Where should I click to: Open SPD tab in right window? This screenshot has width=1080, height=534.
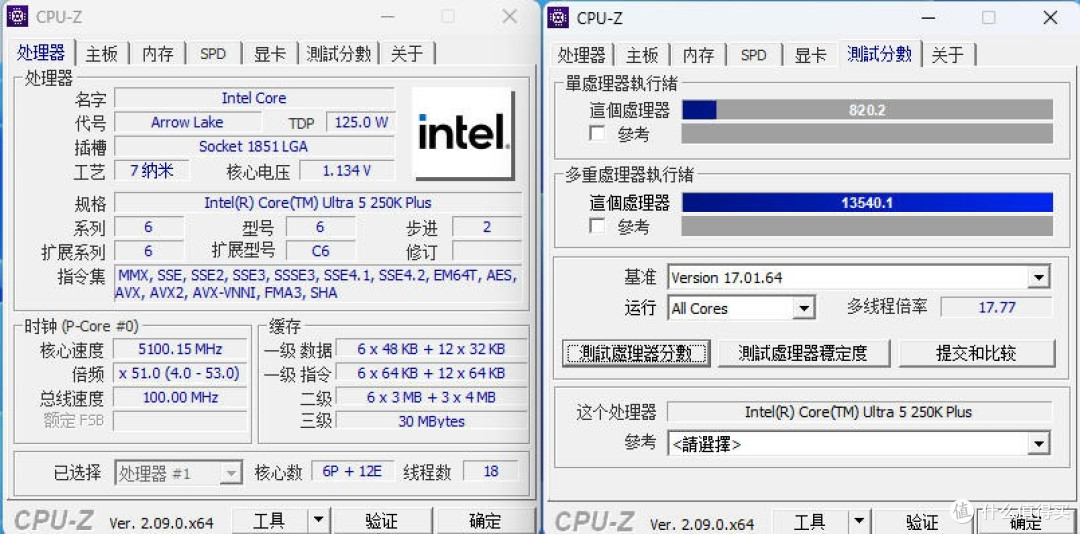pyautogui.click(x=753, y=55)
